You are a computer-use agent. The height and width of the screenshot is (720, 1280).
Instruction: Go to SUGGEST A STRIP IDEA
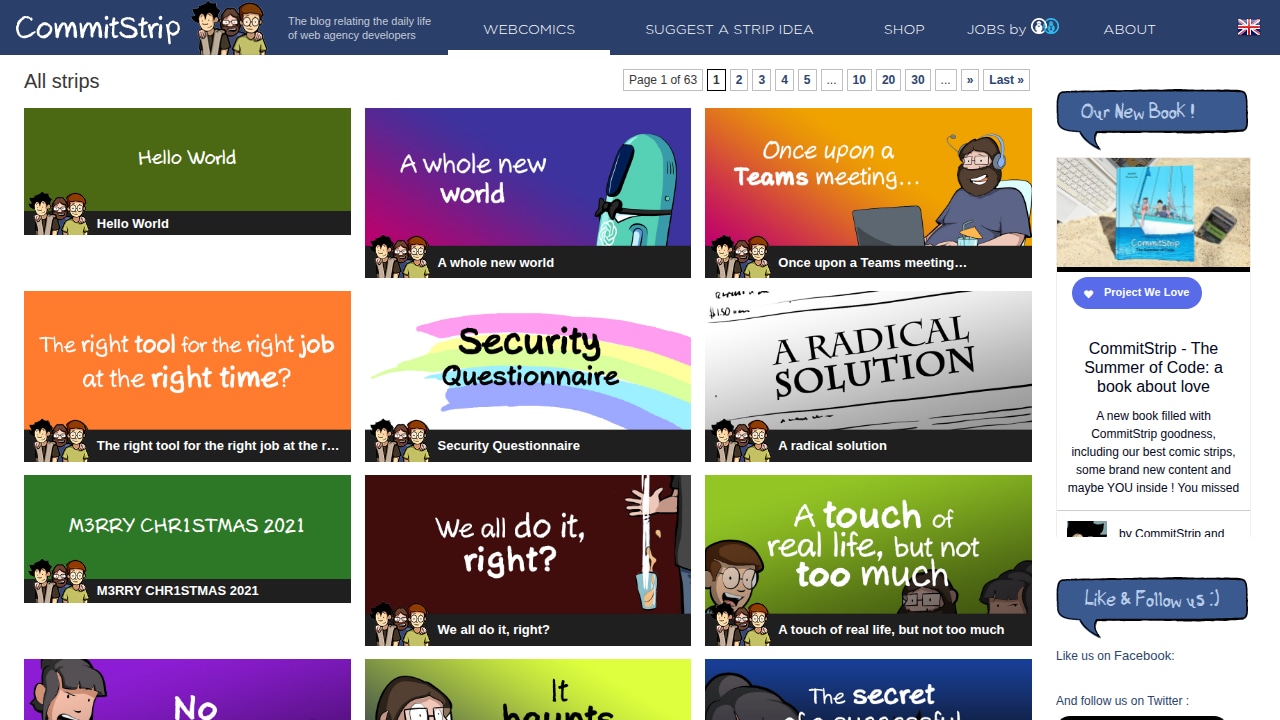[x=729, y=29]
